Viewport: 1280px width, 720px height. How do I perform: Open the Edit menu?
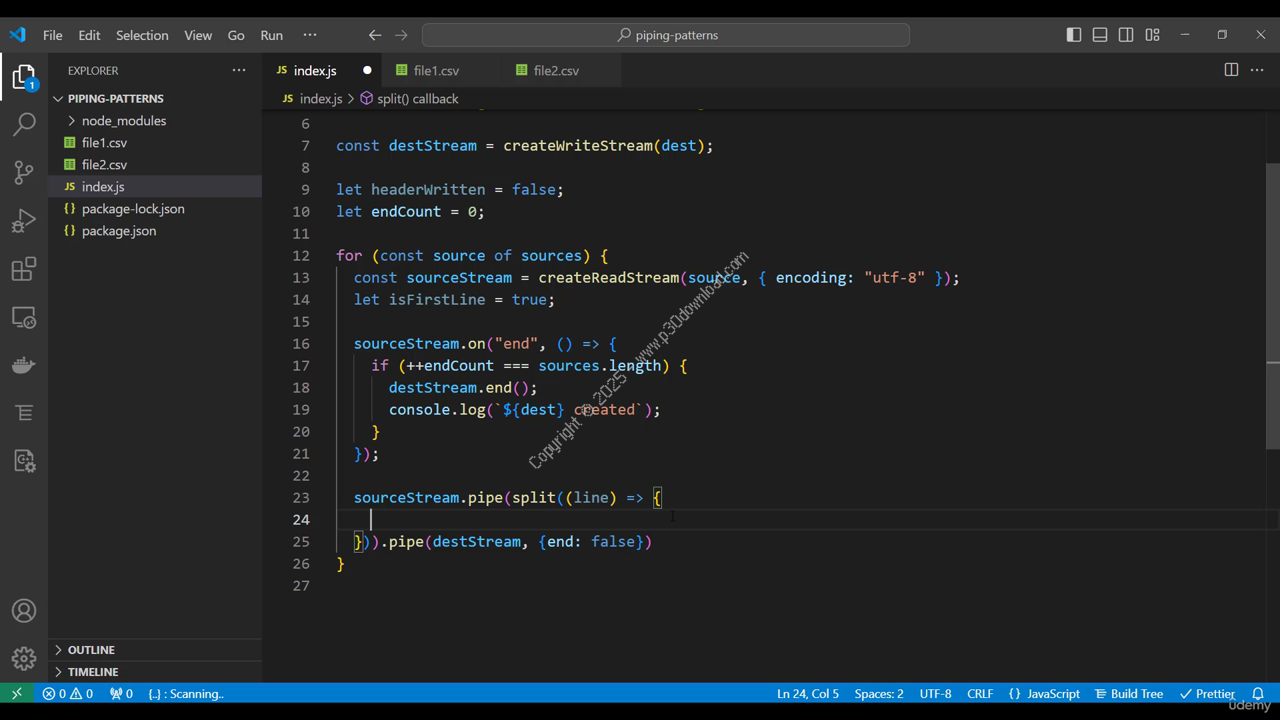pyautogui.click(x=89, y=35)
